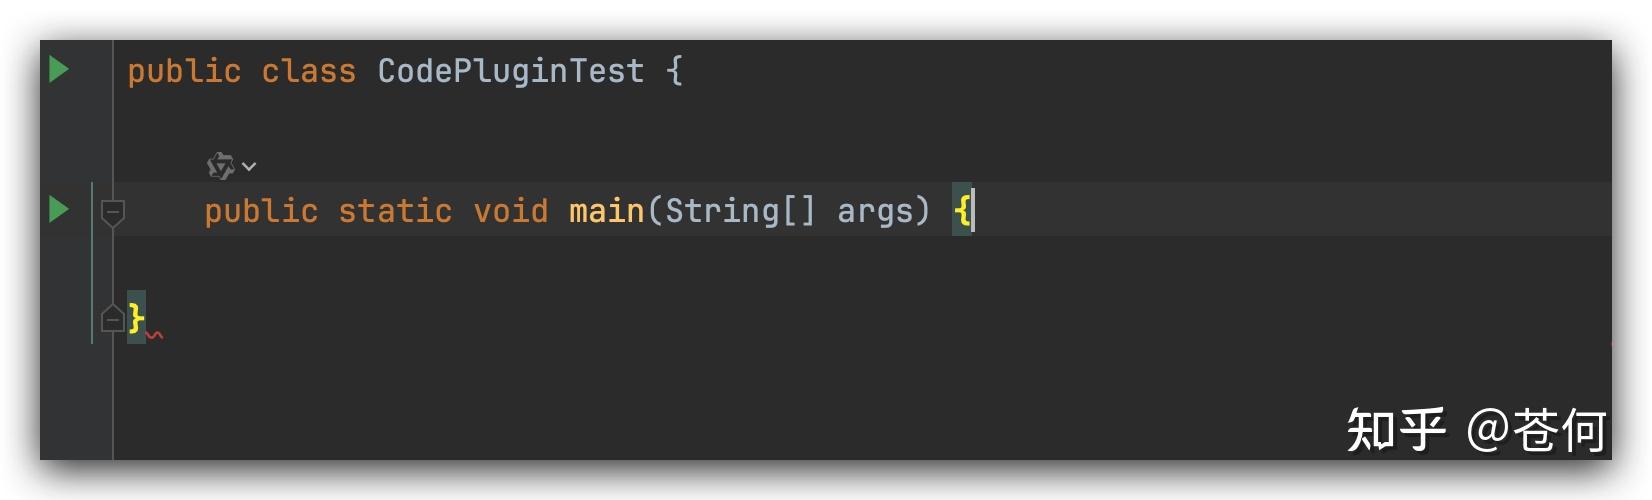Click the yellow closing brace
The width and height of the screenshot is (1652, 500).
tap(136, 318)
